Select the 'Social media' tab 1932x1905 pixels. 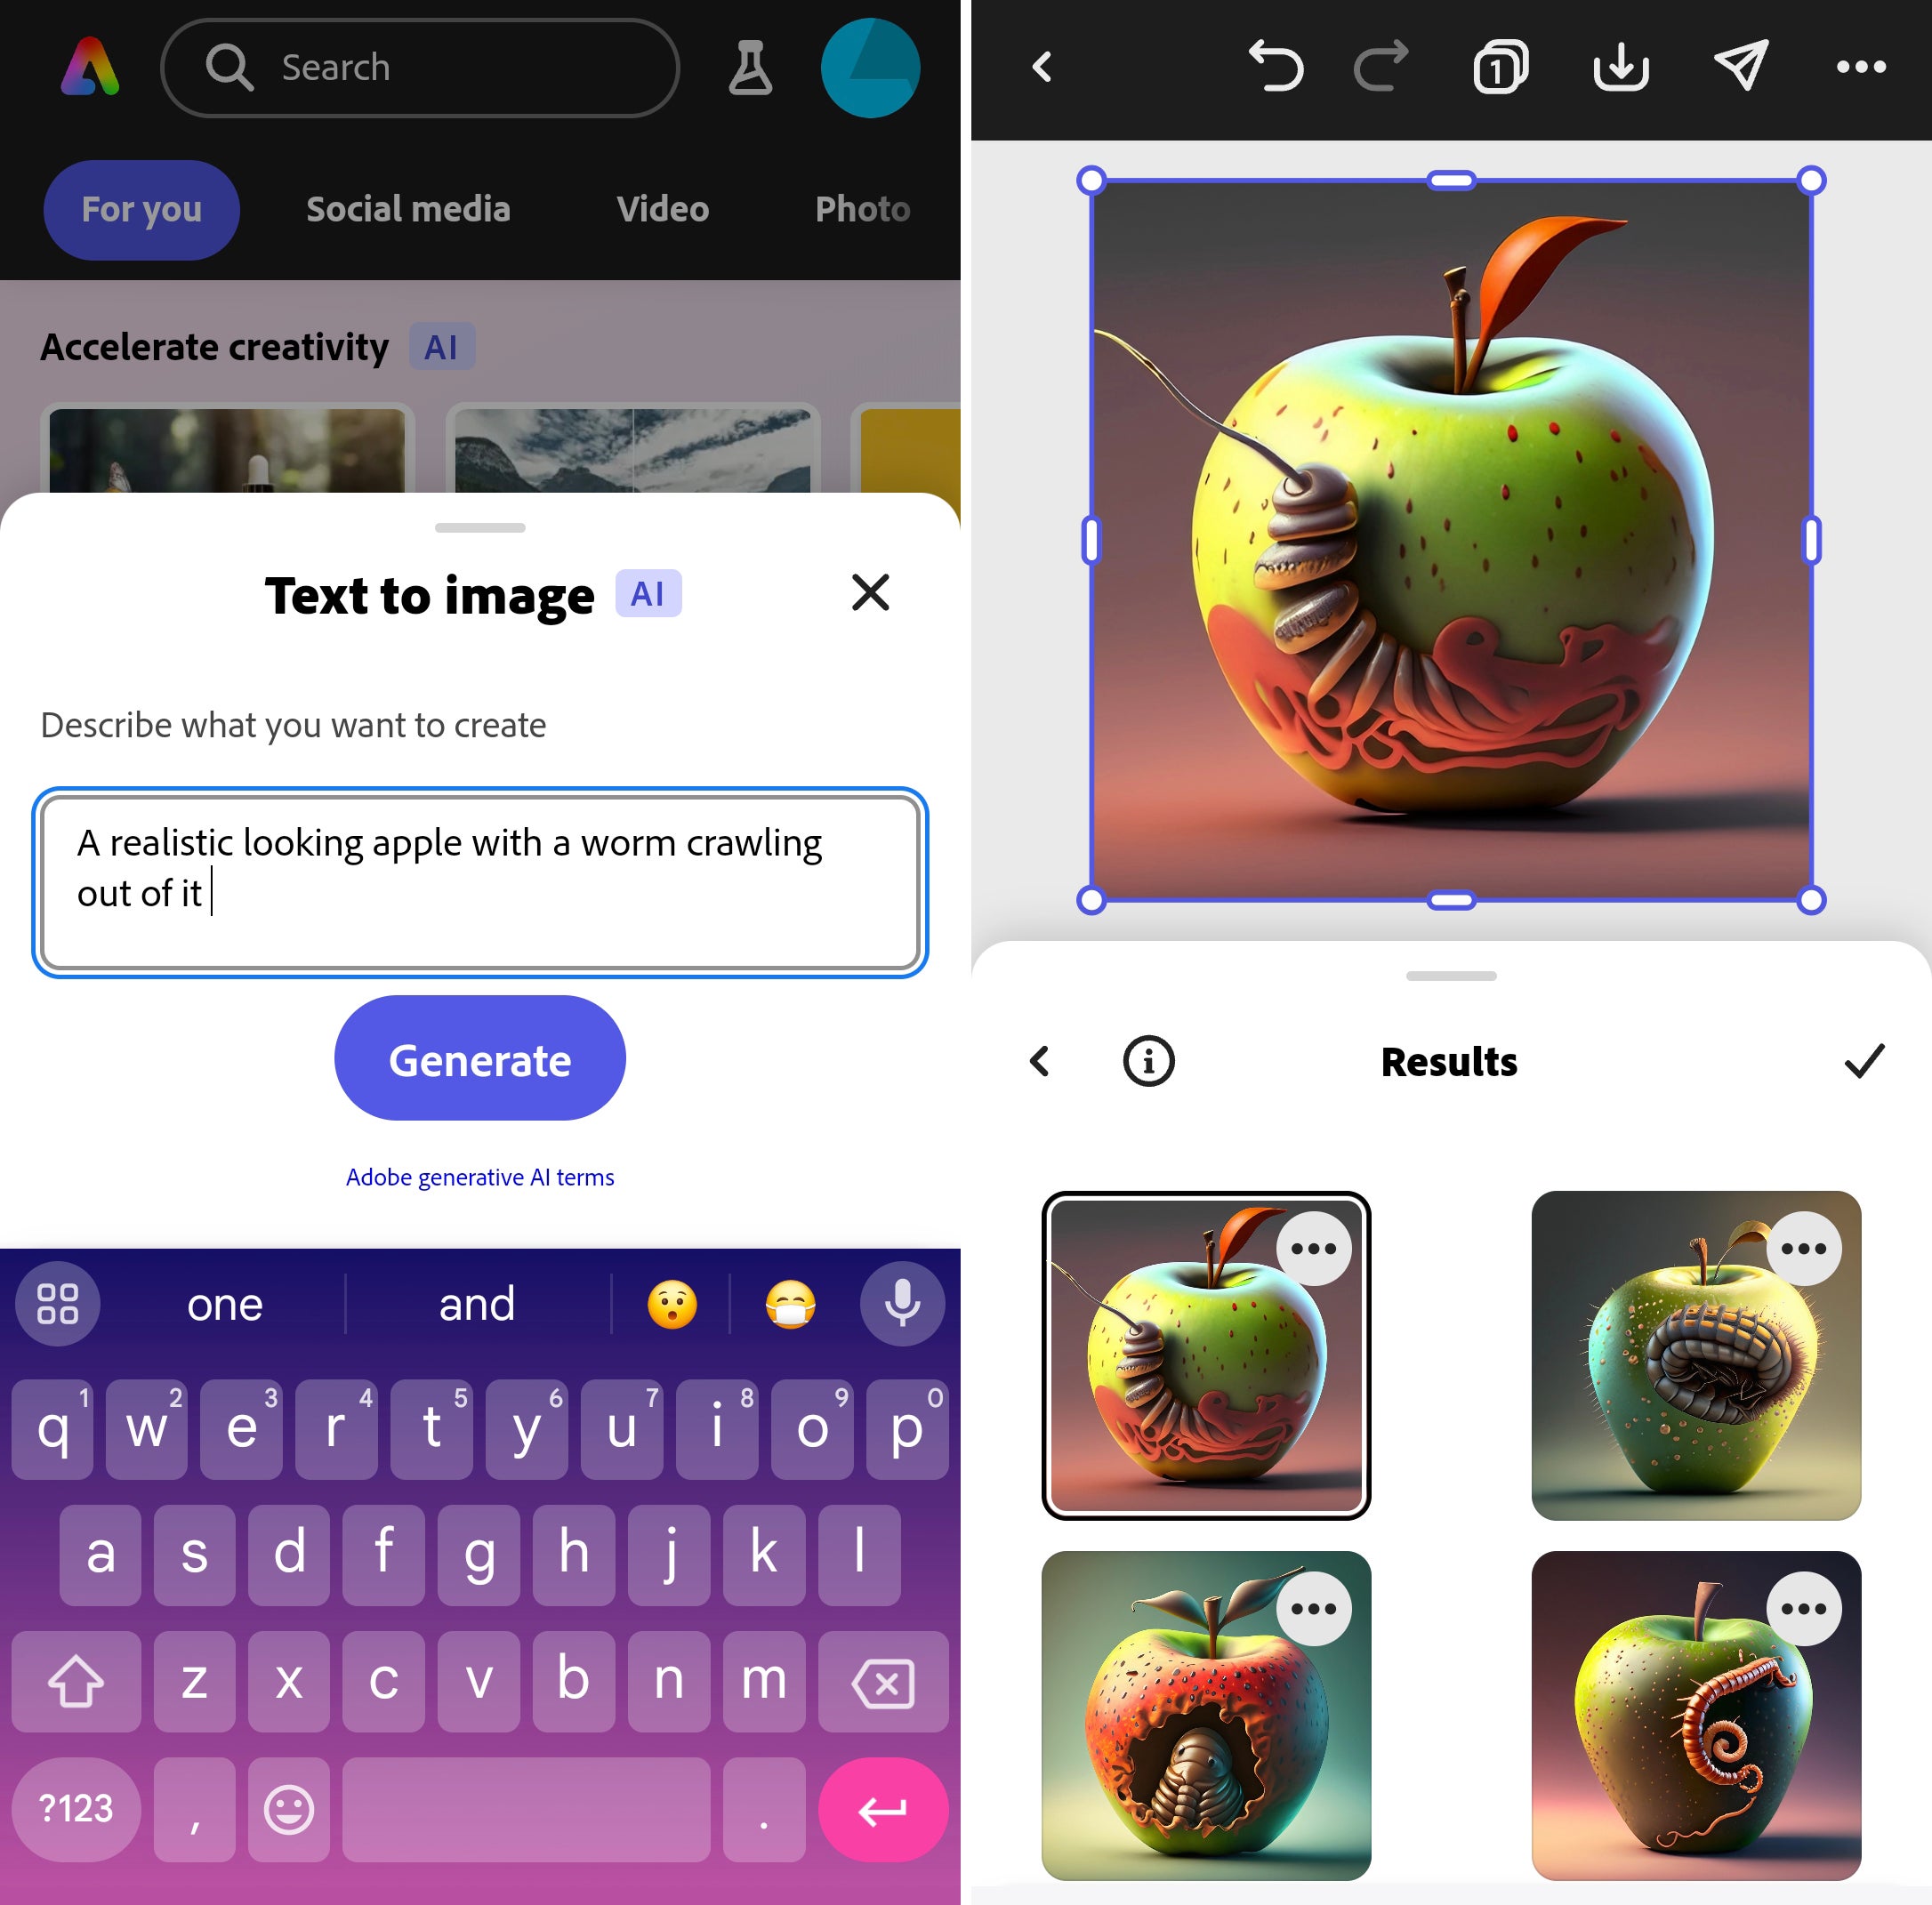tap(407, 209)
